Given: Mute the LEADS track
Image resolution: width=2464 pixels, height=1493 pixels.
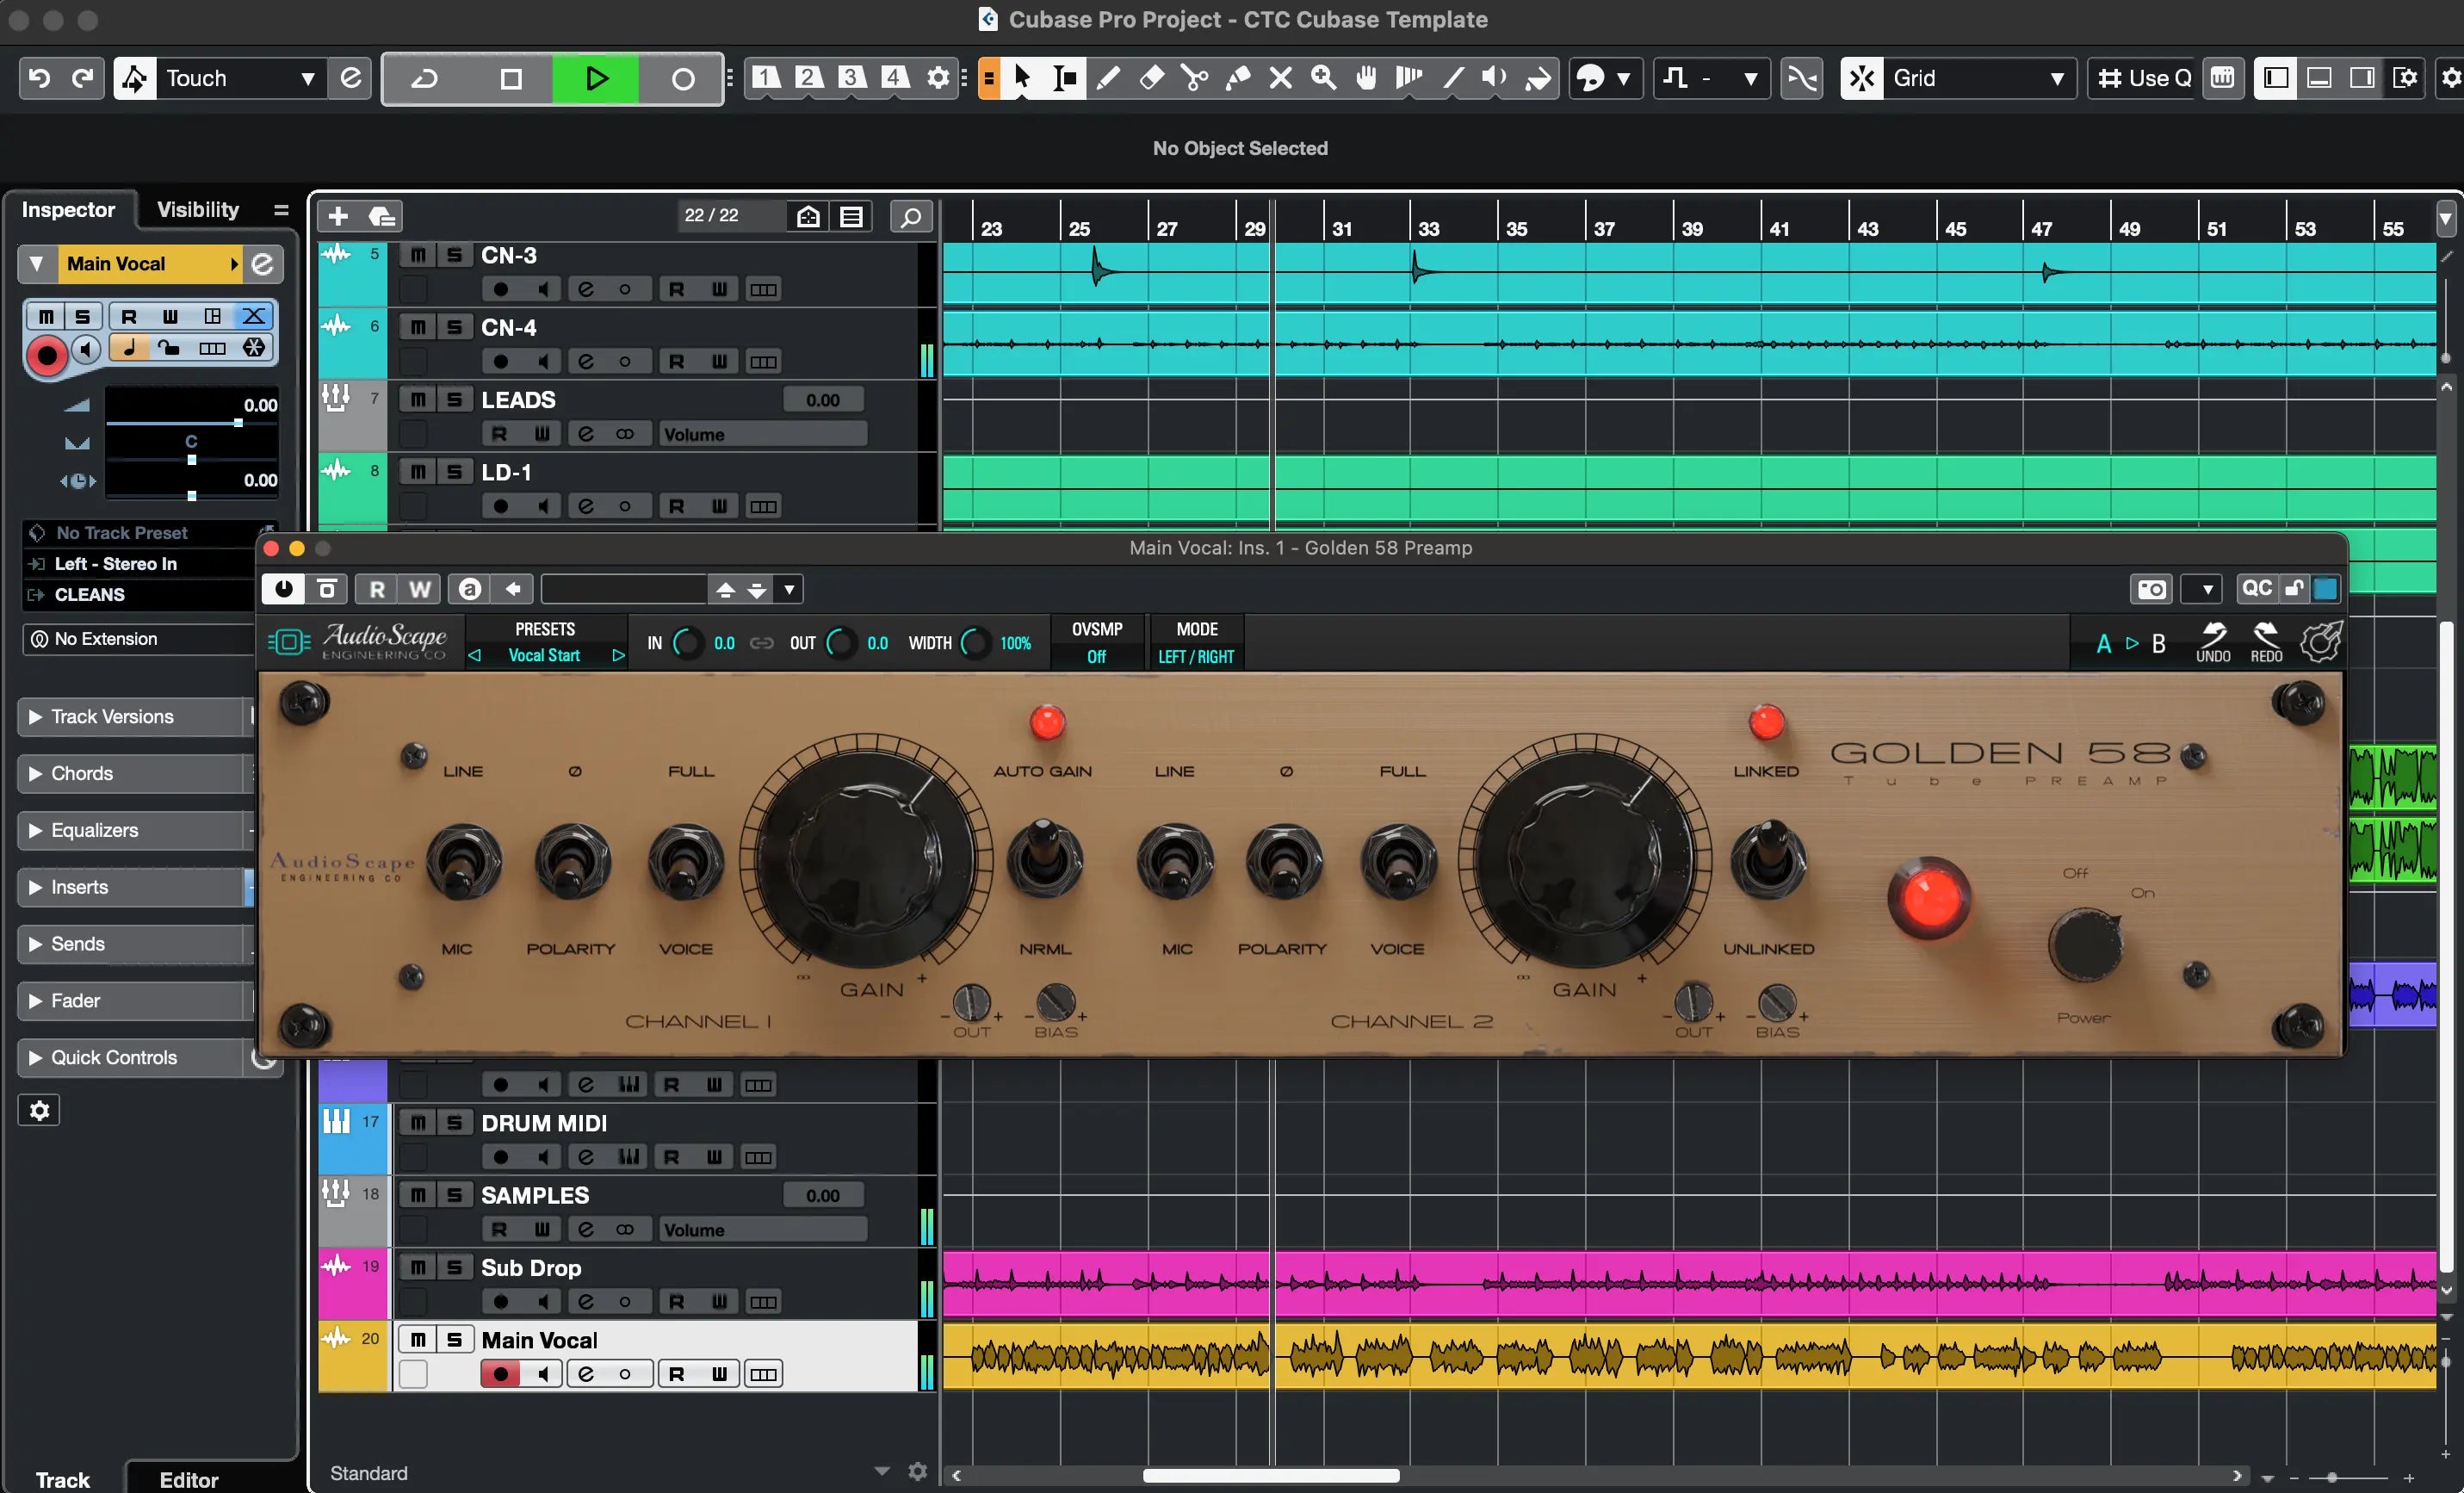Looking at the screenshot, I should pos(419,399).
